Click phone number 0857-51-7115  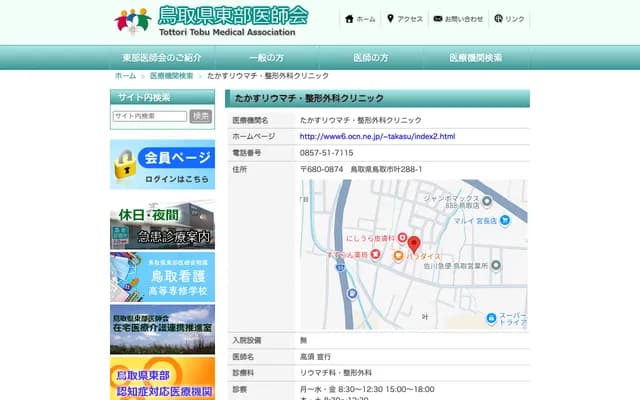point(327,153)
